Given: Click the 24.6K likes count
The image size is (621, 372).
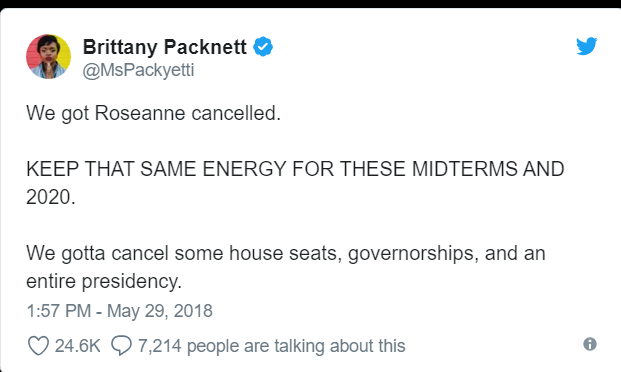Looking at the screenshot, I should (x=77, y=346).
